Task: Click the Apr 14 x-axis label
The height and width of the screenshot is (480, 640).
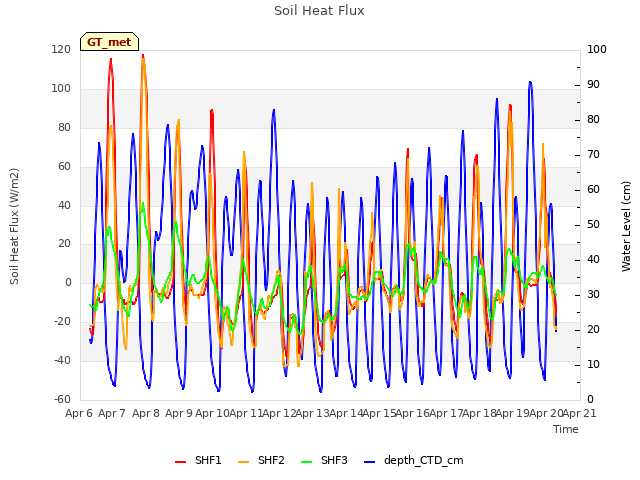Action: [x=346, y=413]
